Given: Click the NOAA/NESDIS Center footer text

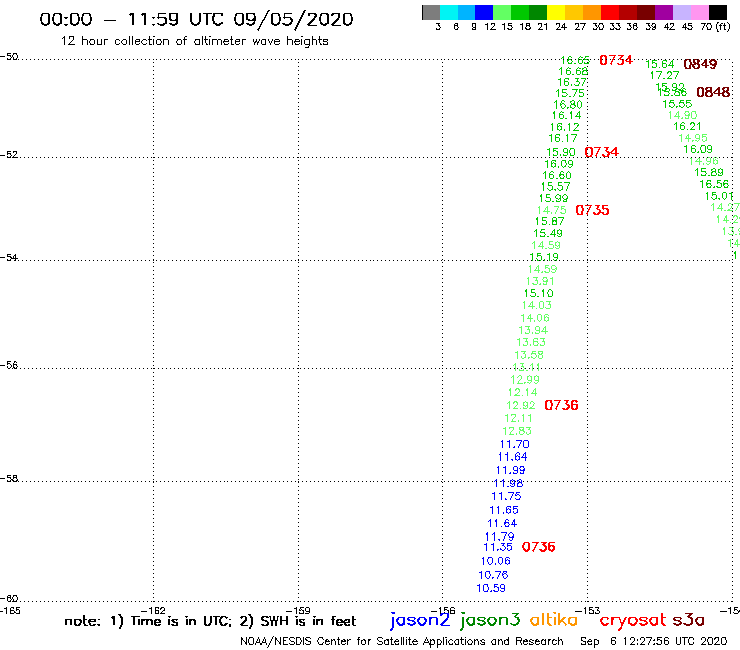Looking at the screenshot, I should point(402,641).
